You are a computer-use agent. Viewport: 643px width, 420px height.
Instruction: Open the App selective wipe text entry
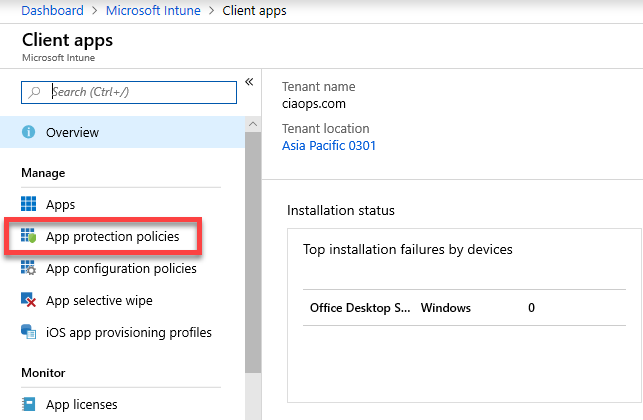[99, 301]
